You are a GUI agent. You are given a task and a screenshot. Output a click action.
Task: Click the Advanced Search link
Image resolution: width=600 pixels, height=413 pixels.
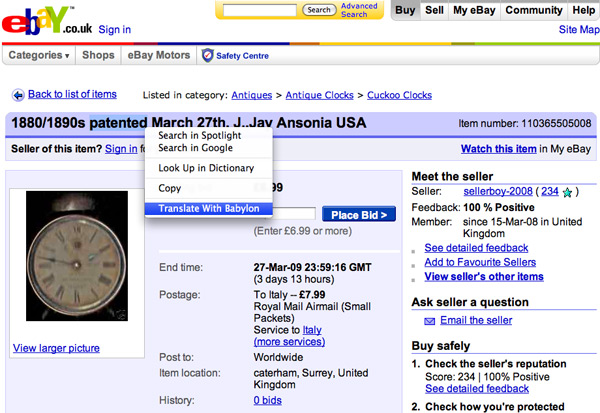pos(359,10)
